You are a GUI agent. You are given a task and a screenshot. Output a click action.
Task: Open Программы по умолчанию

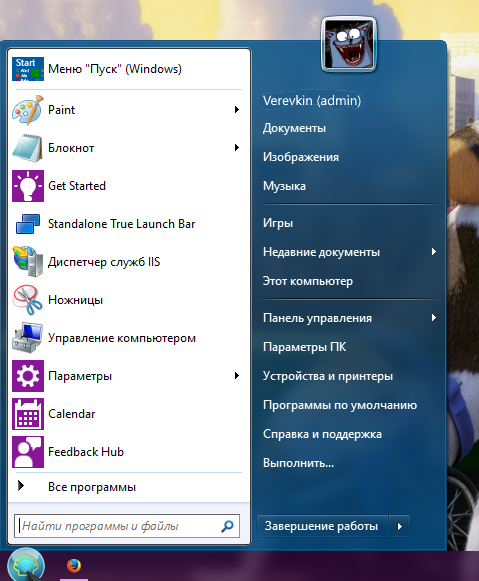tap(340, 405)
